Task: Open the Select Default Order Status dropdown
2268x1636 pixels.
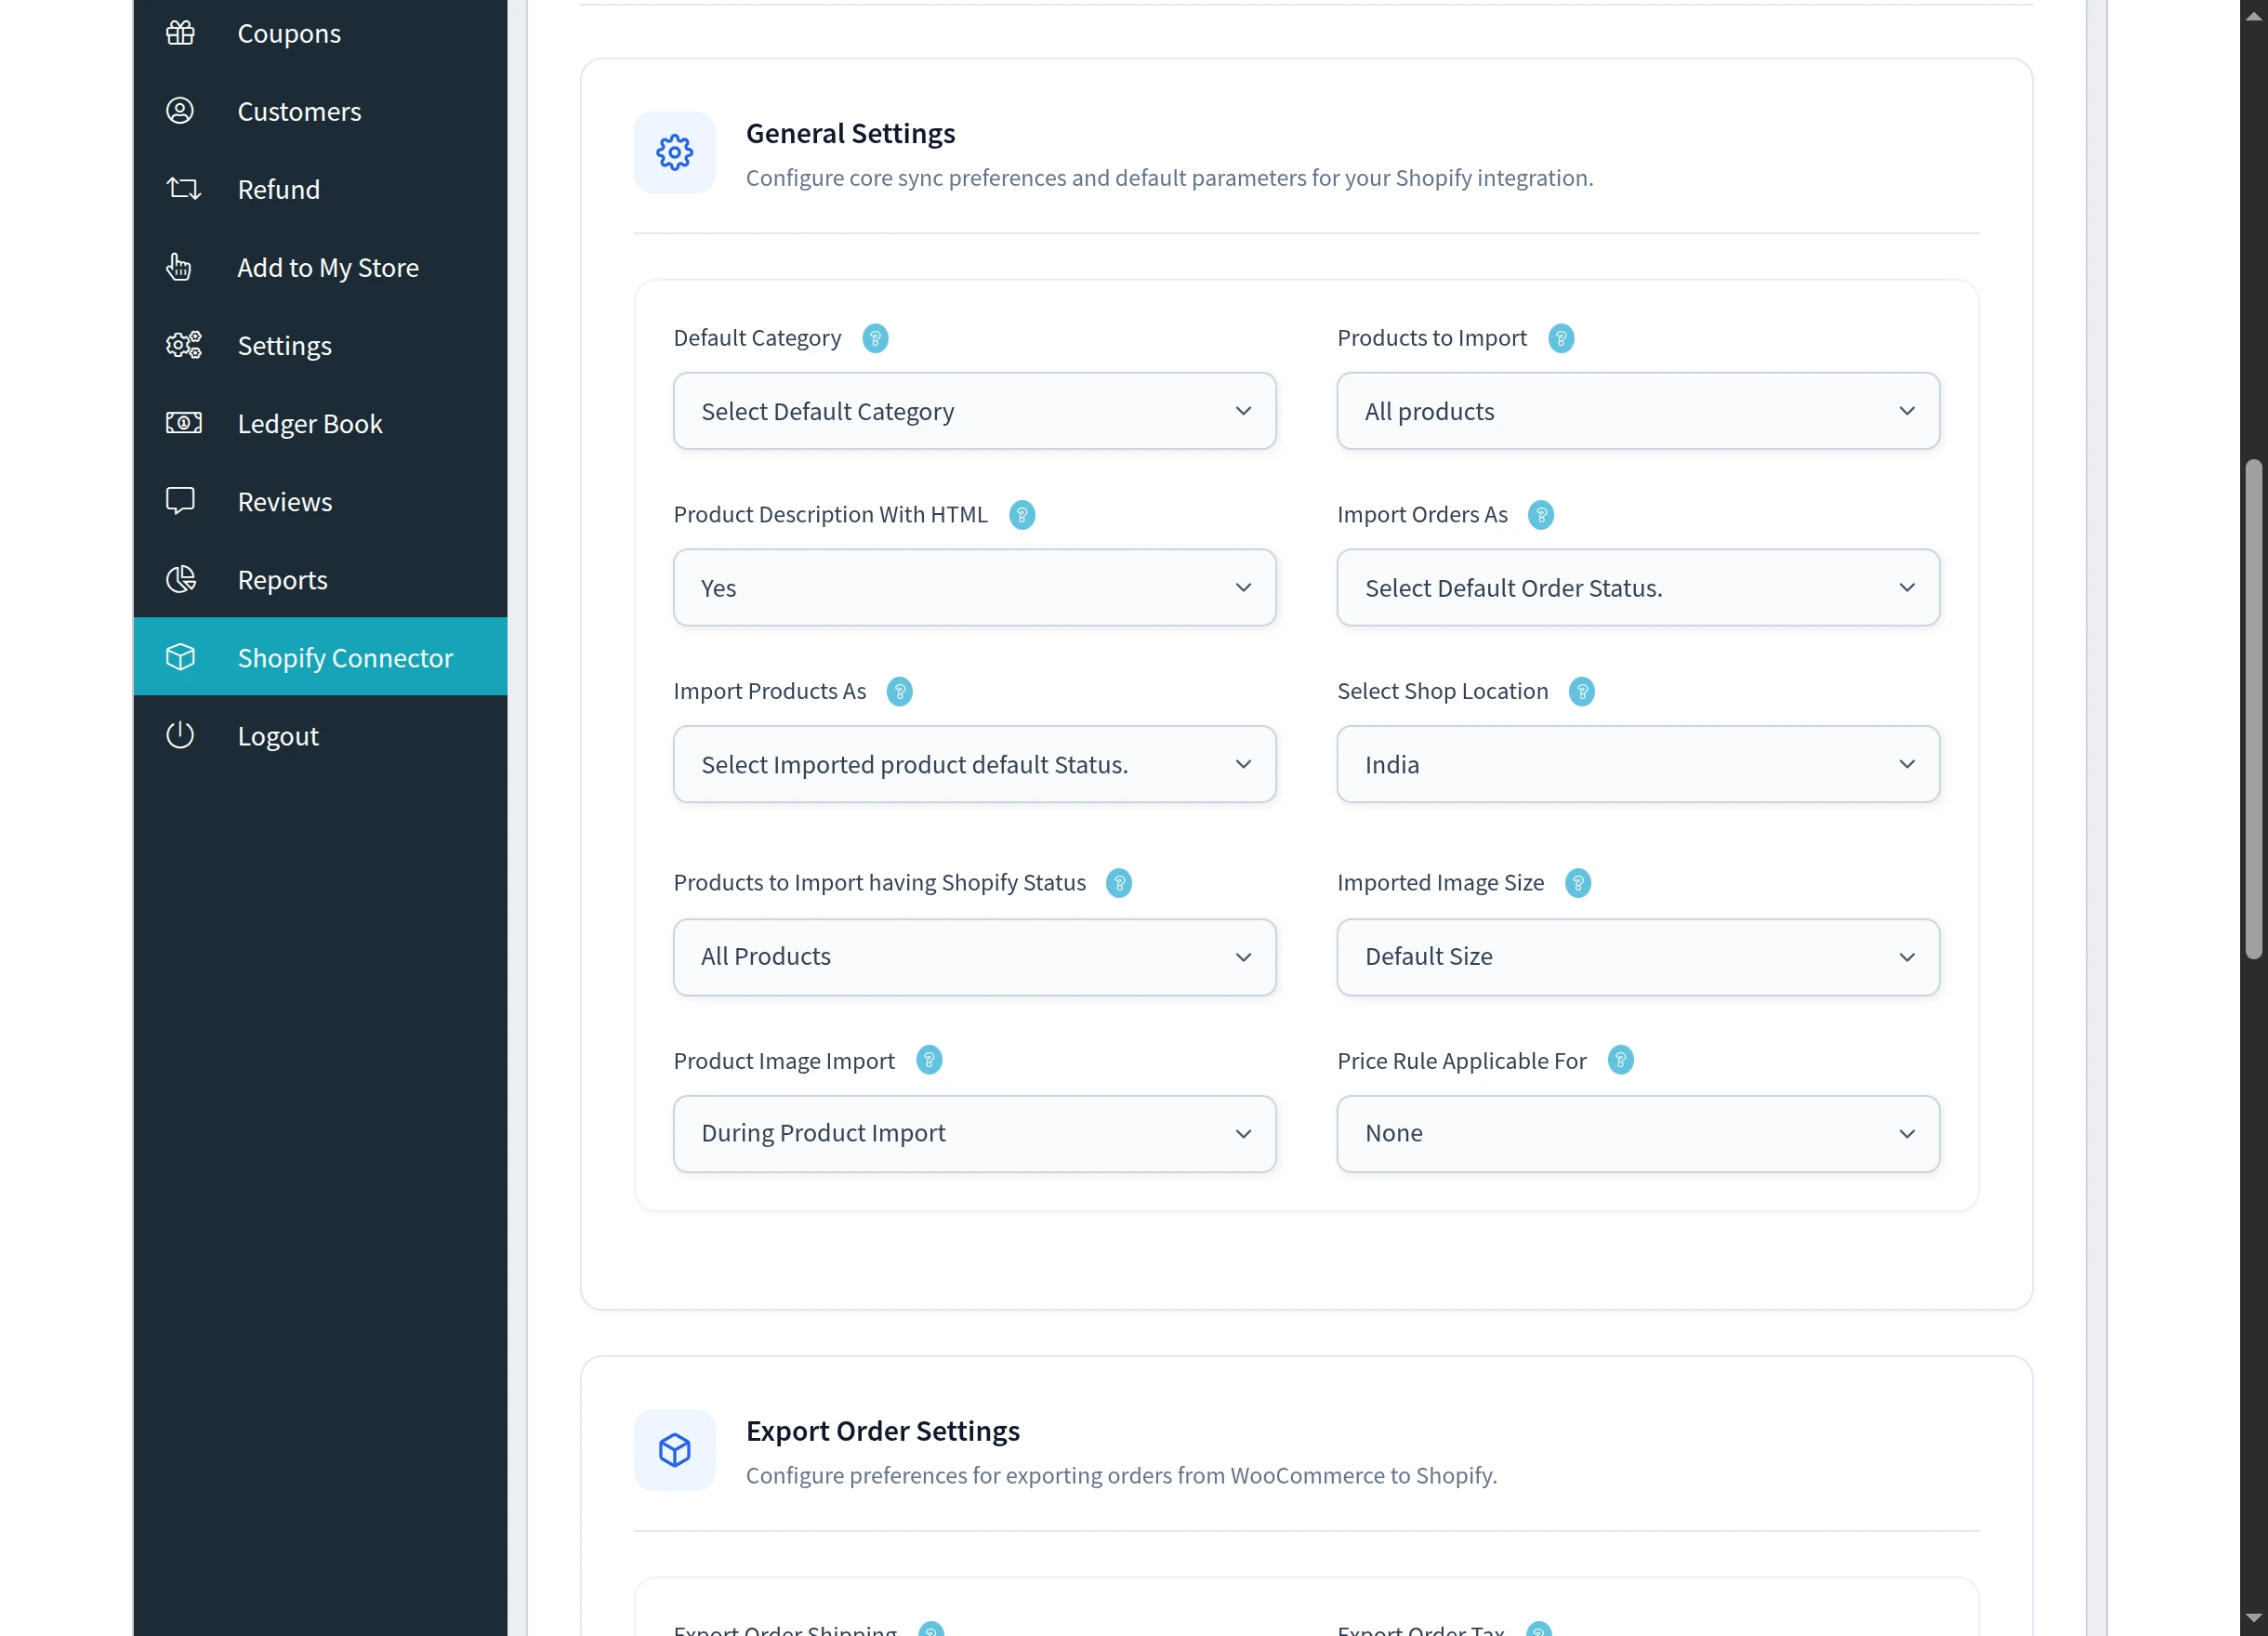Action: (1638, 588)
